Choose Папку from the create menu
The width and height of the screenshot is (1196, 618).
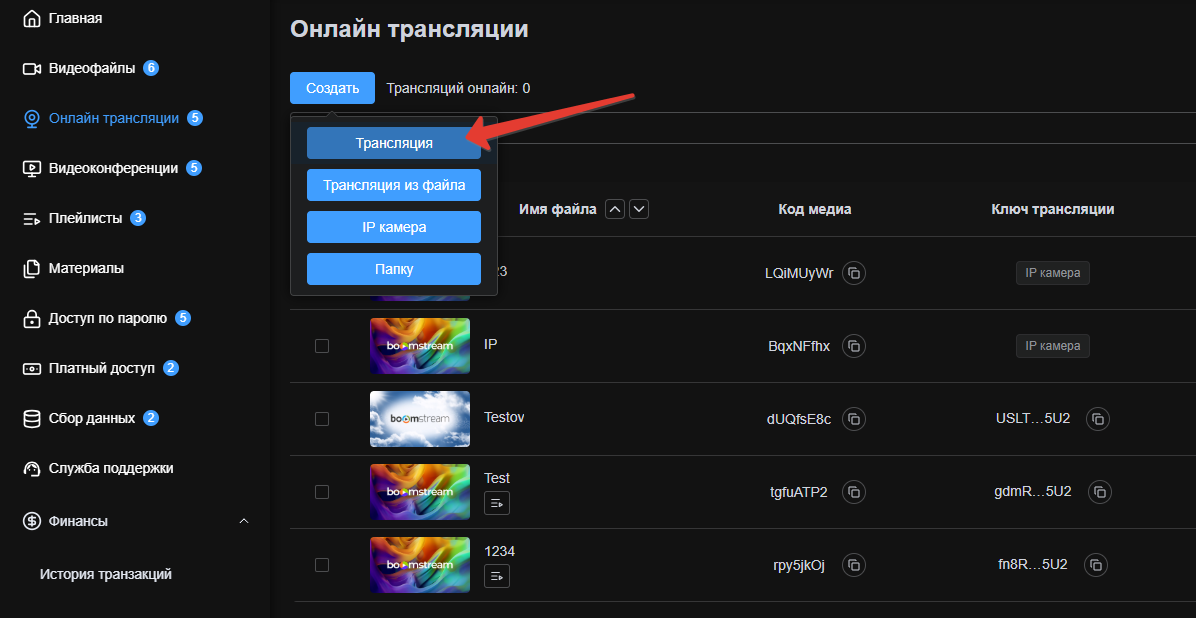(394, 269)
